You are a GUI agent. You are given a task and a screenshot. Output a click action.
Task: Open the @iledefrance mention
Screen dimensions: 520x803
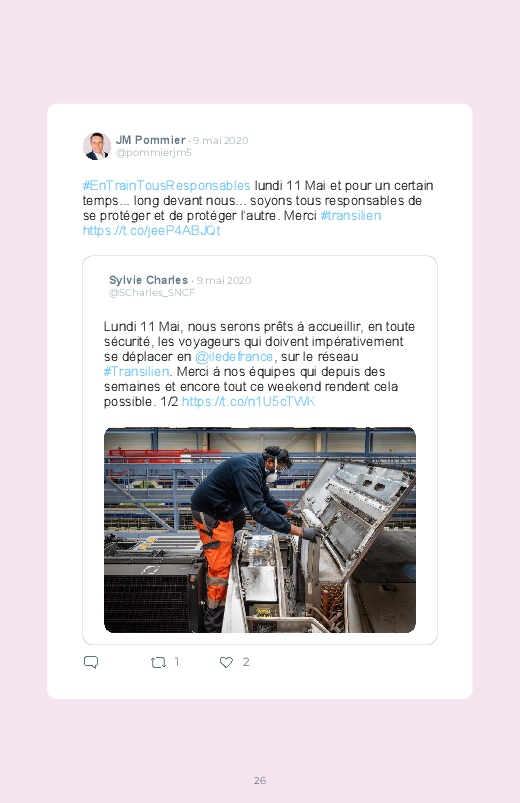click(x=234, y=356)
